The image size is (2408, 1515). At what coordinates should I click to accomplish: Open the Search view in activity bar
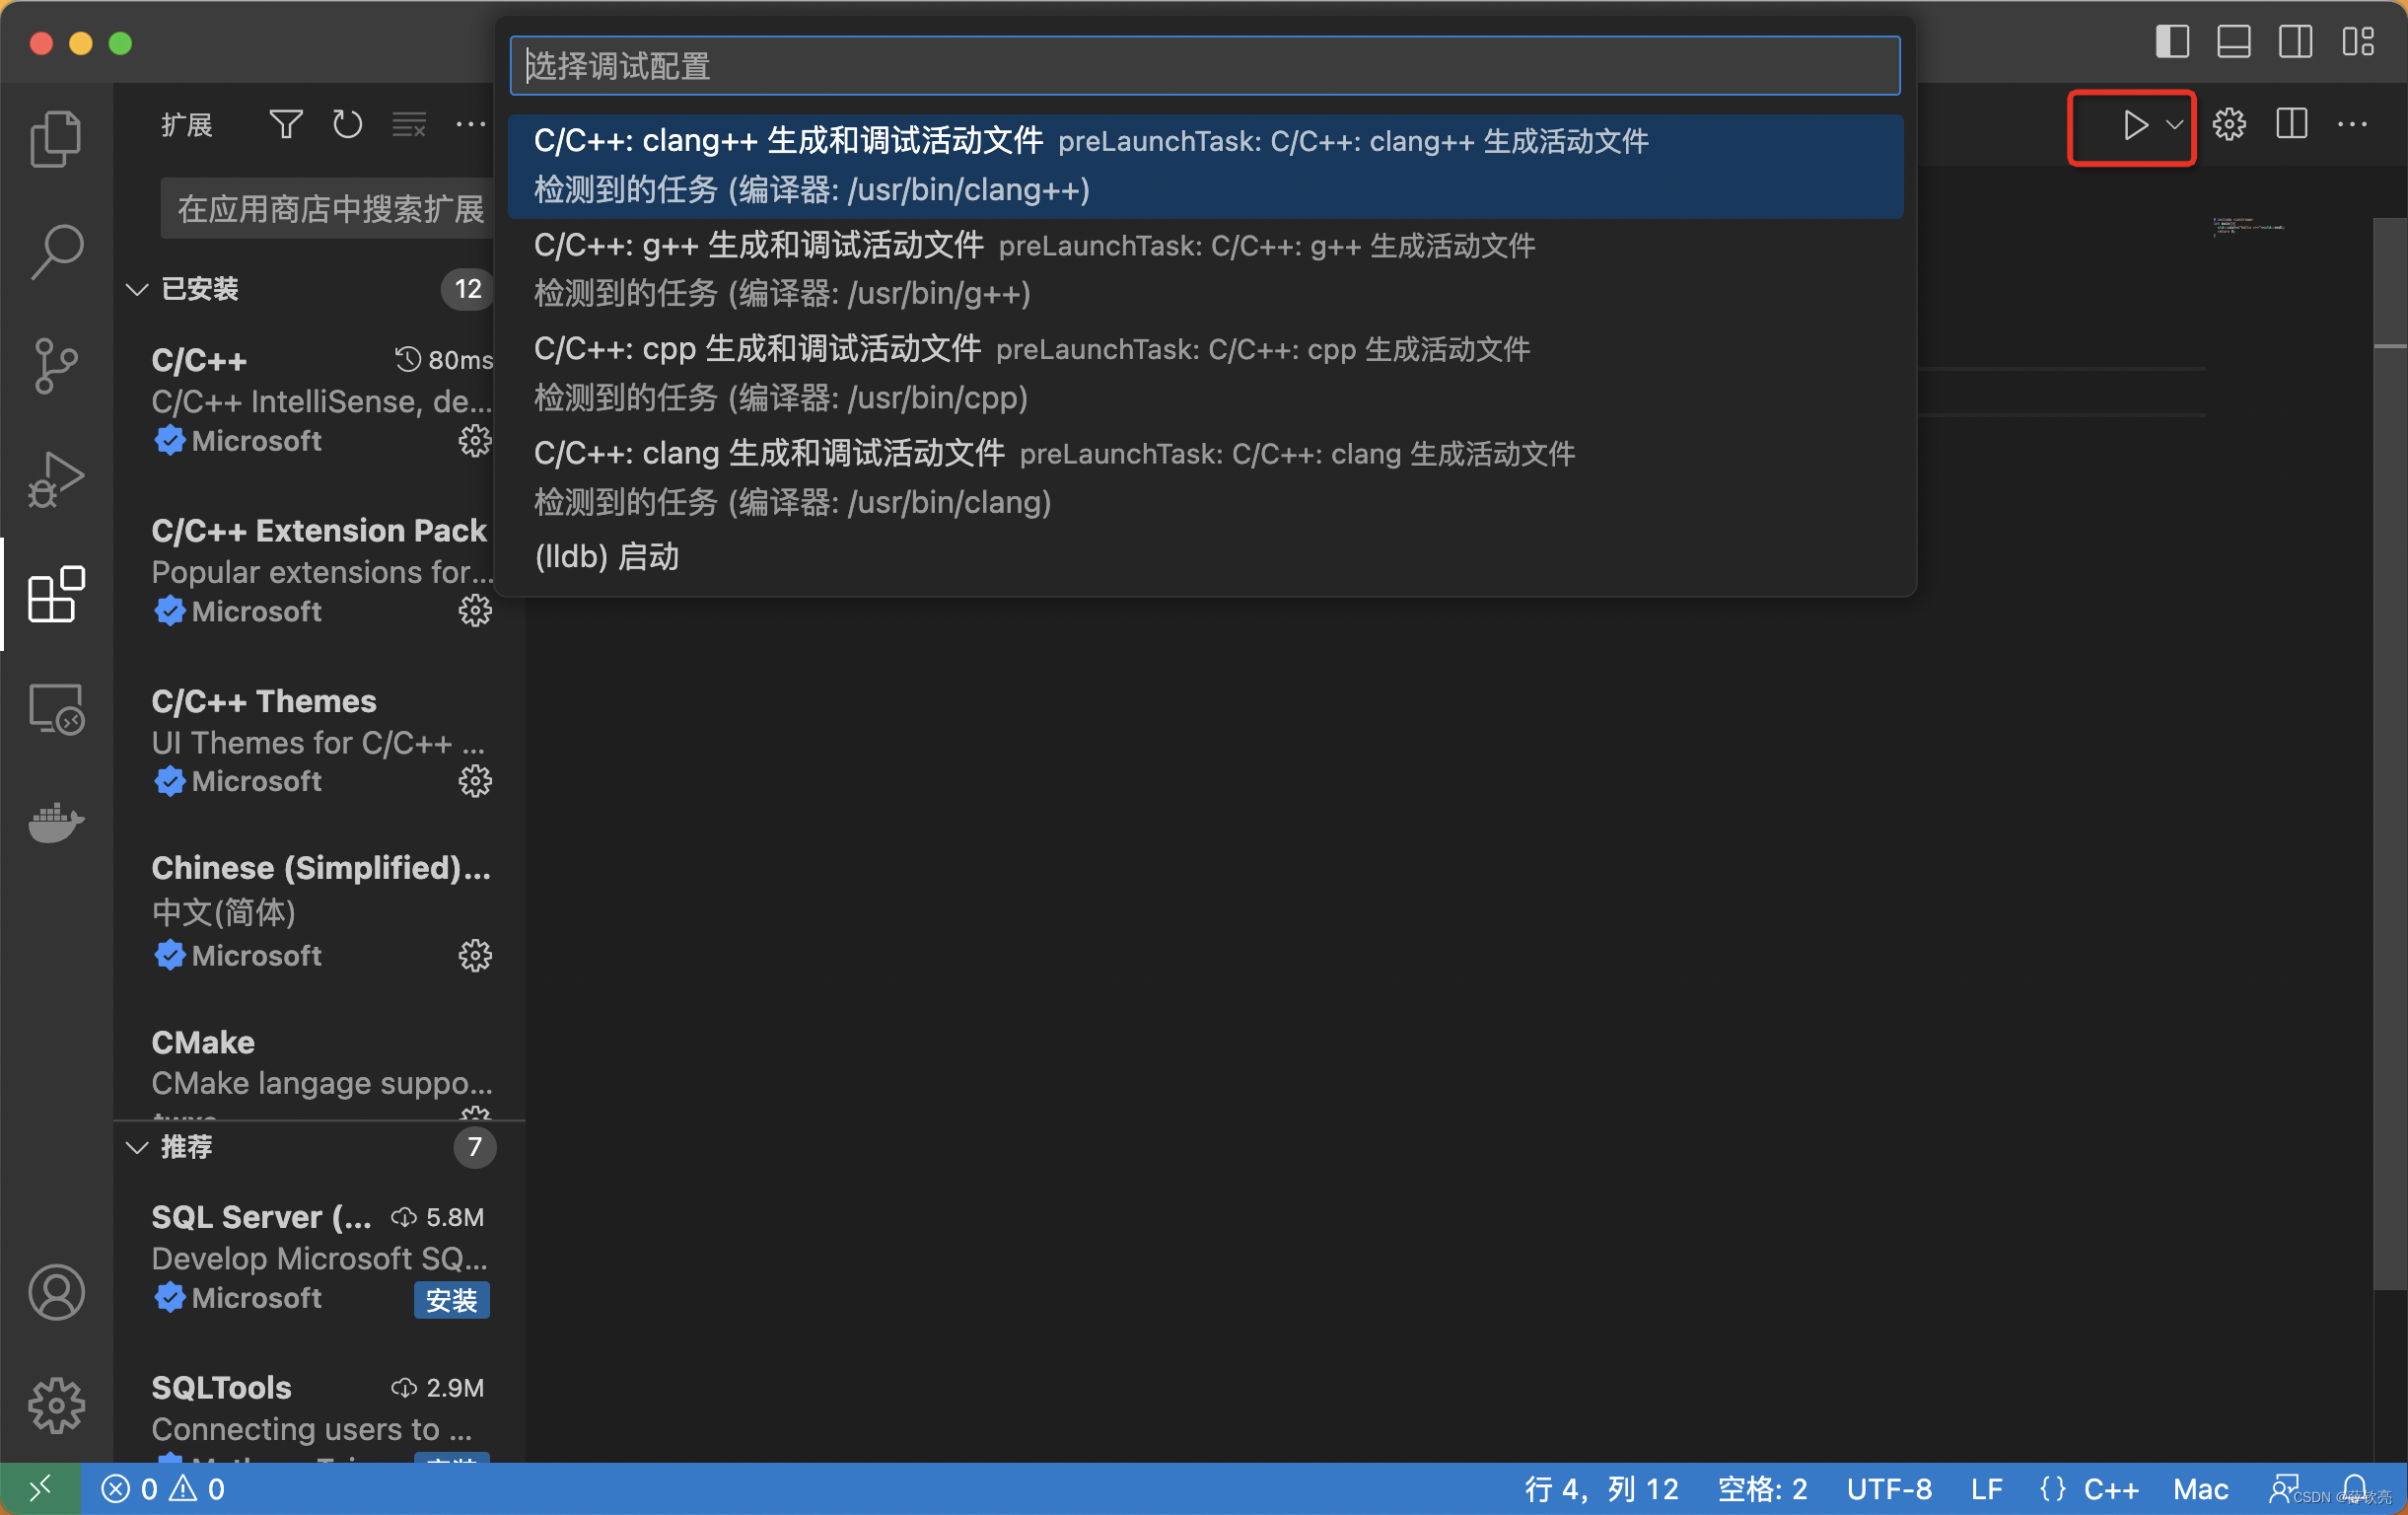coord(56,252)
